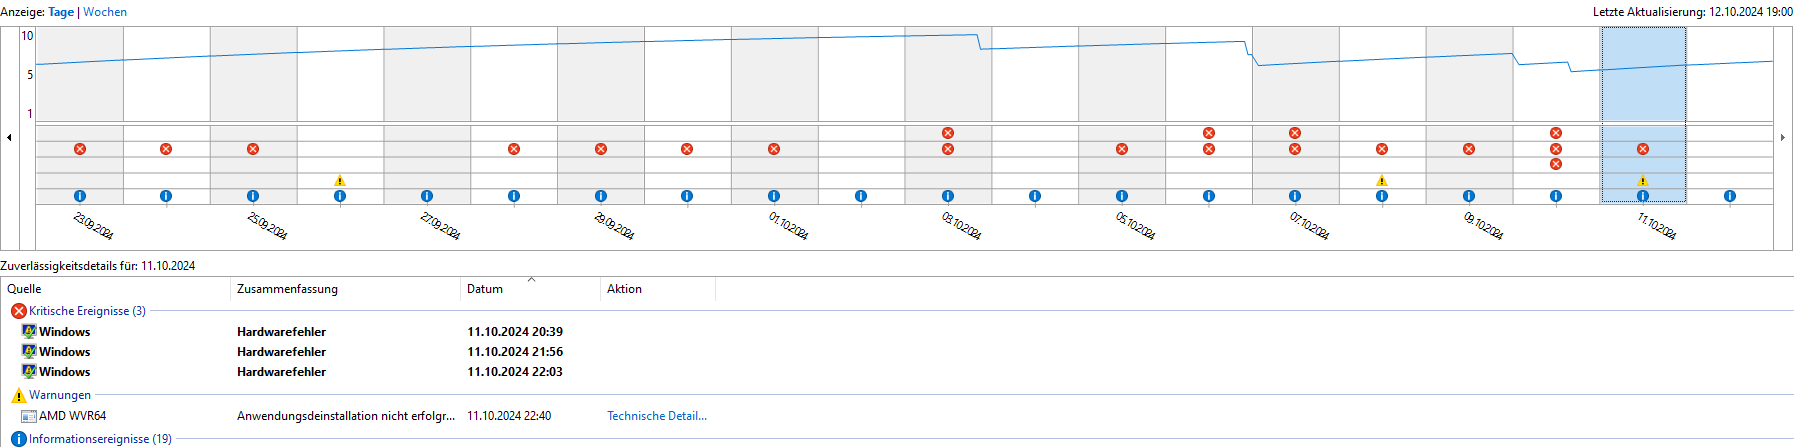Switch the view to Tage

tap(61, 12)
